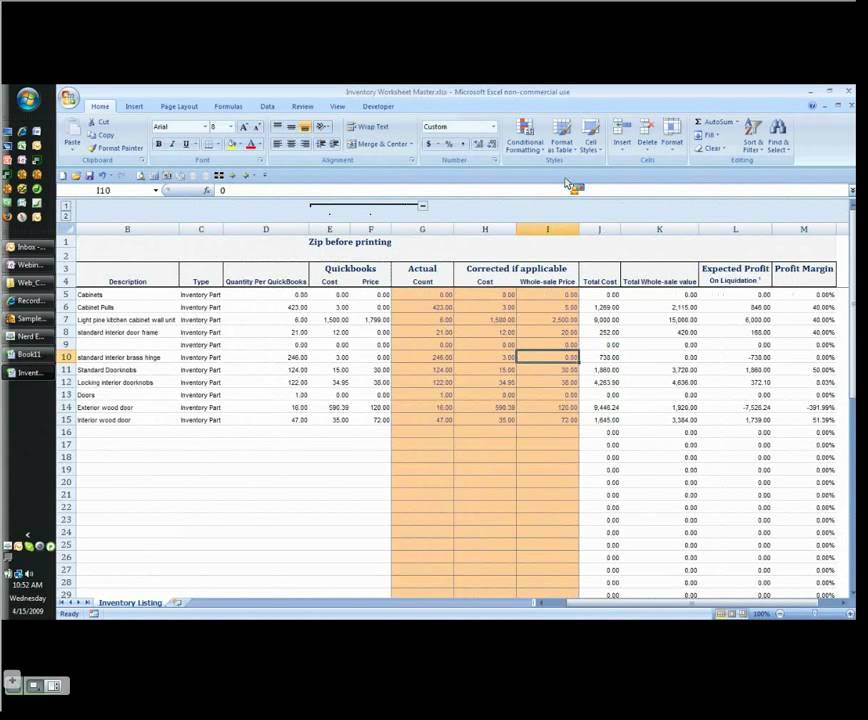Toggle Align Text Right
This screenshot has height=720, width=868.
coord(304,144)
